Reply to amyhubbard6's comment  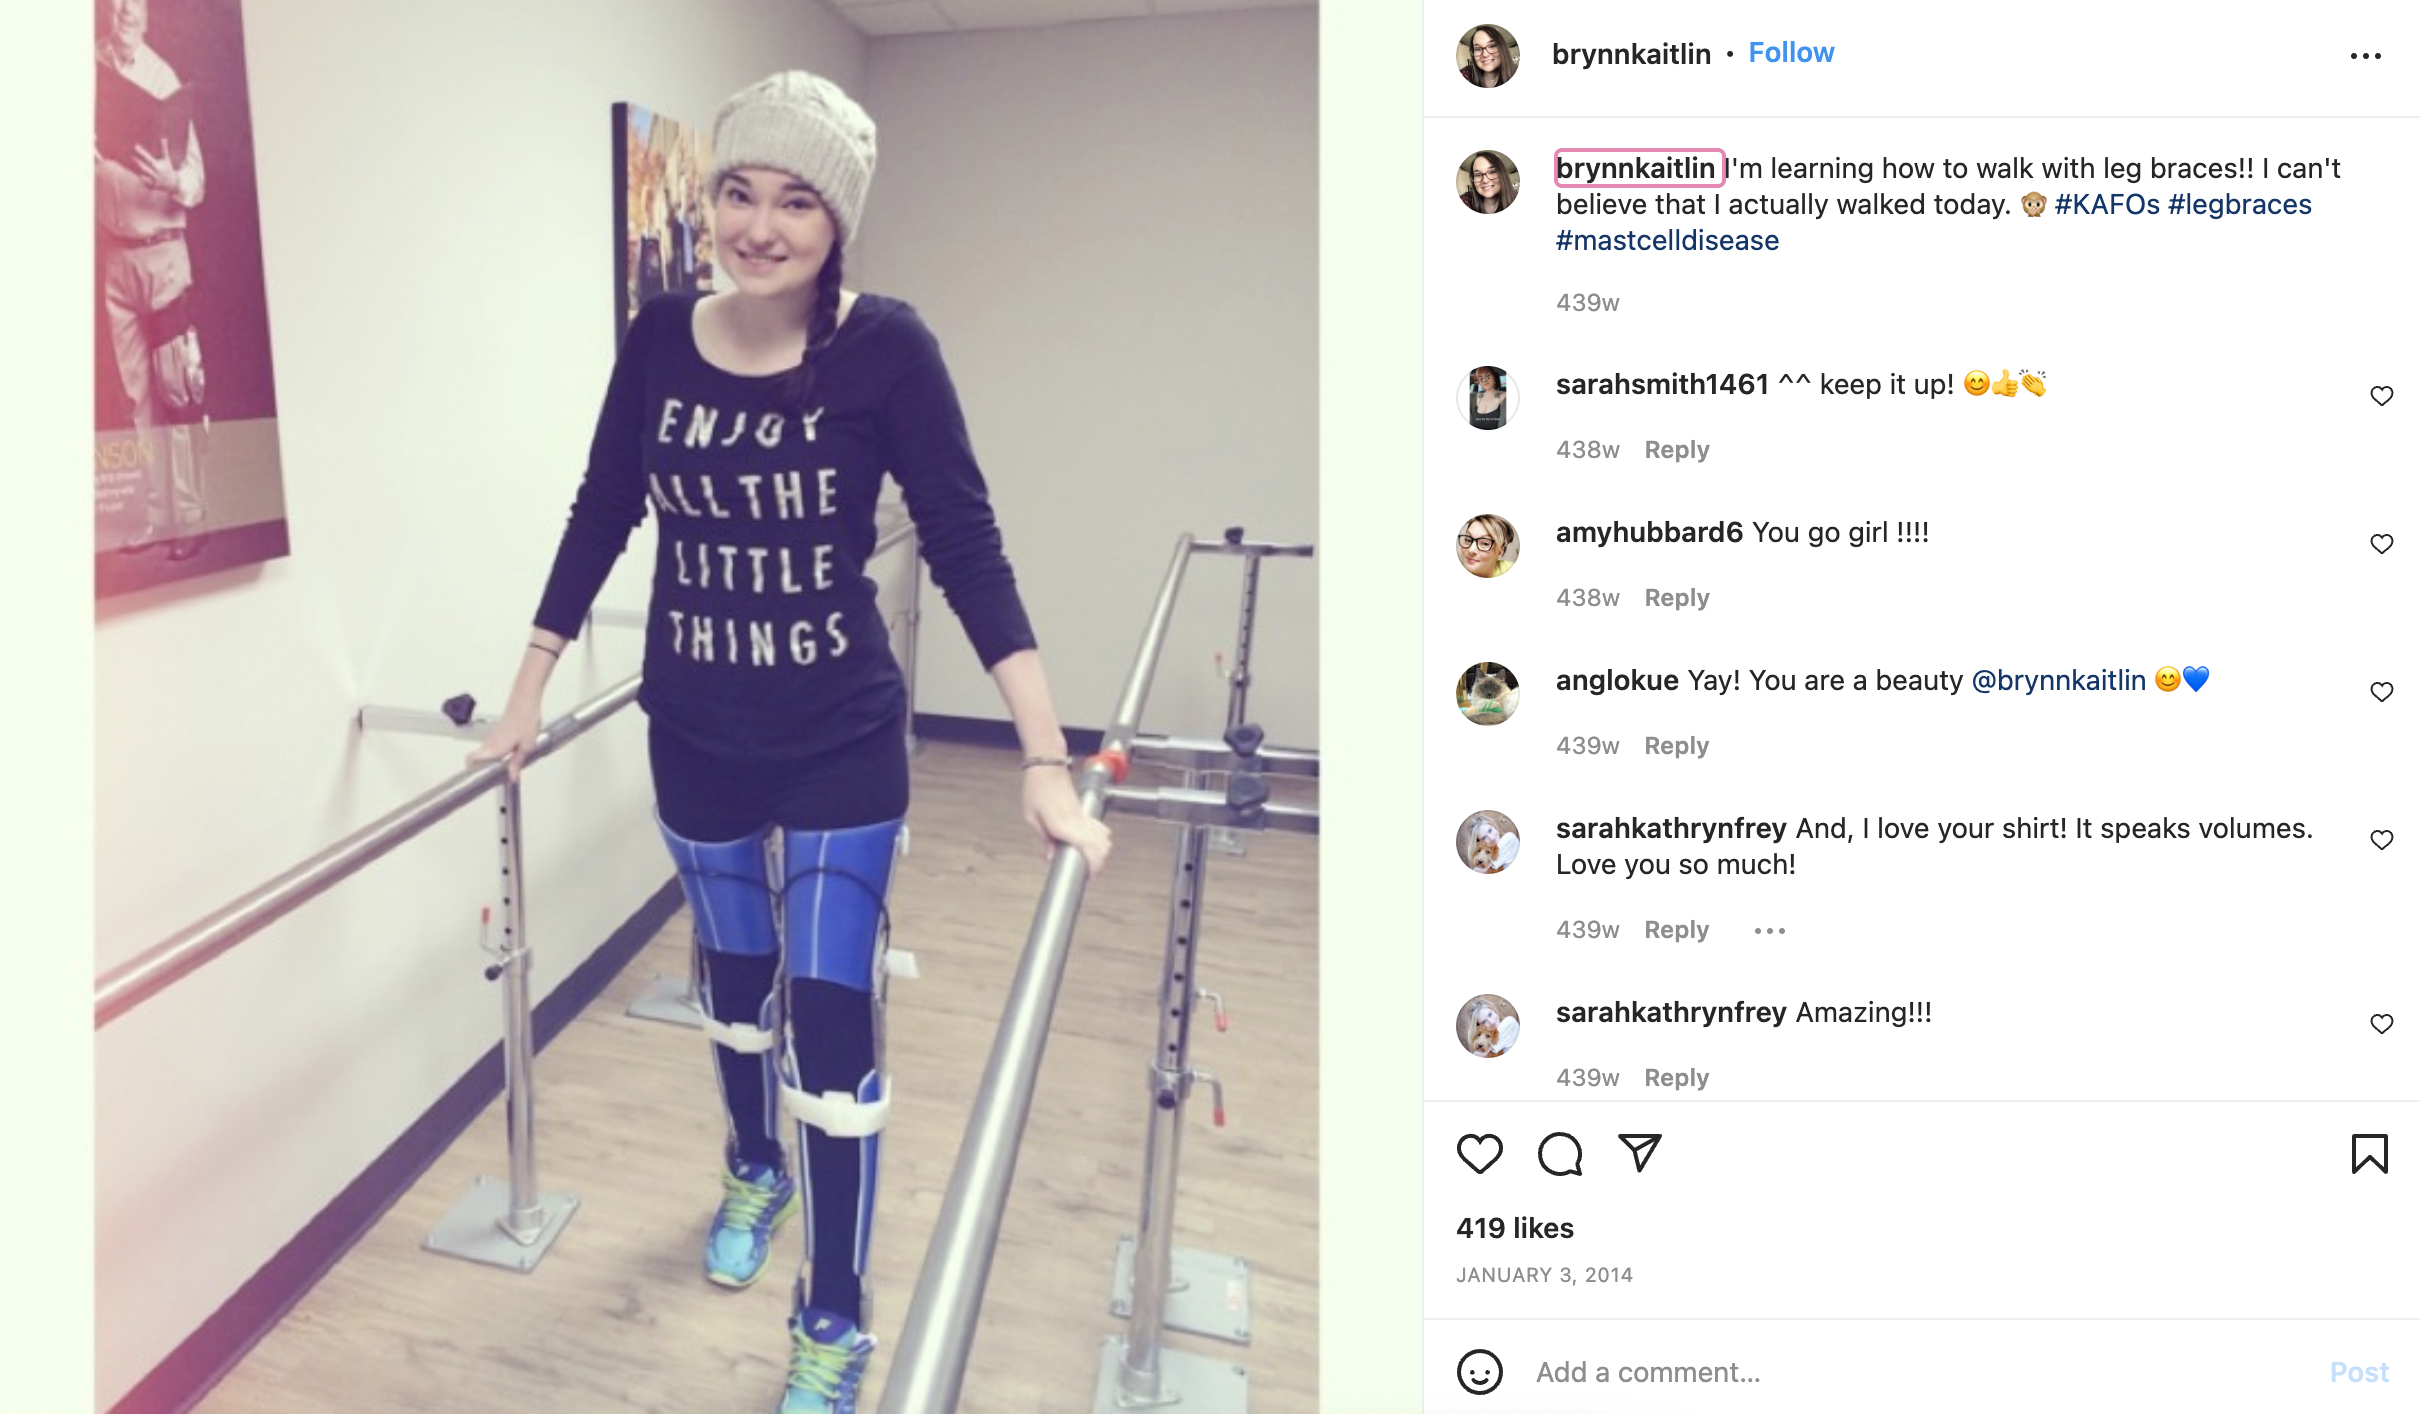coord(1677,598)
